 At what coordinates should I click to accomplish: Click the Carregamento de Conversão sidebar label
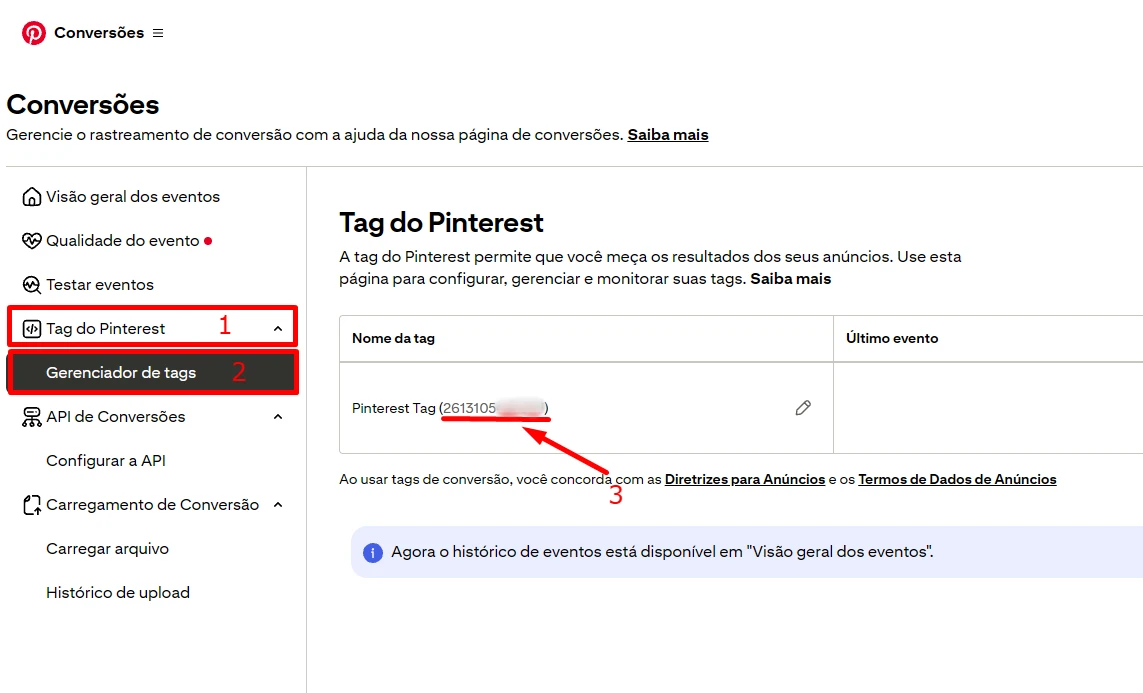(x=152, y=505)
